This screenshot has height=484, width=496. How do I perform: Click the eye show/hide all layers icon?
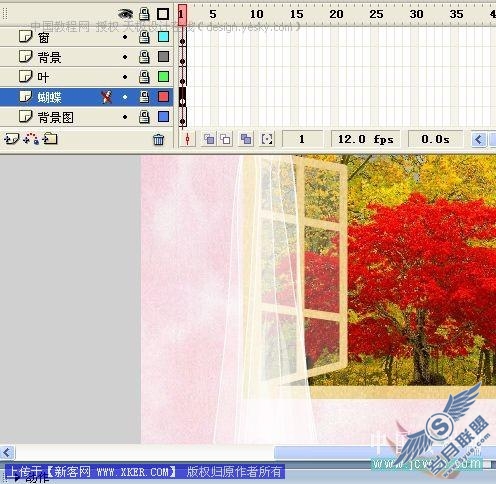point(125,14)
